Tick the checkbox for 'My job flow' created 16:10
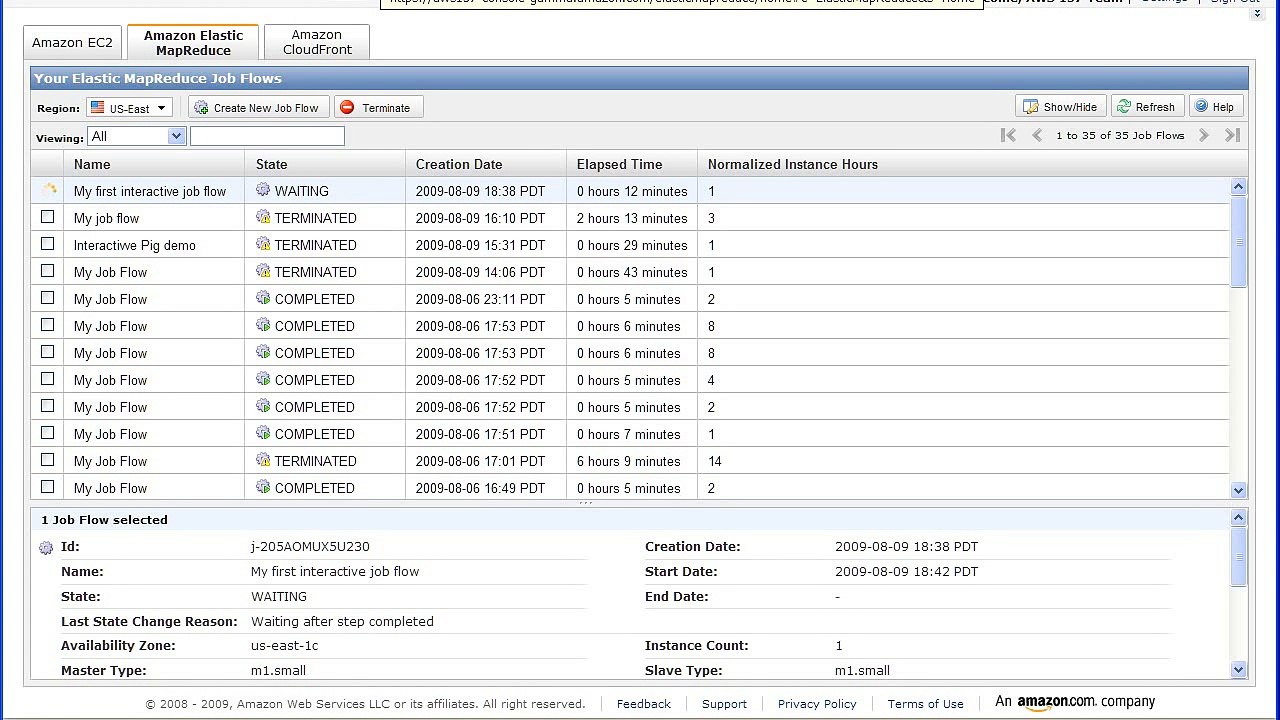The height and width of the screenshot is (720, 1280). pos(47,217)
